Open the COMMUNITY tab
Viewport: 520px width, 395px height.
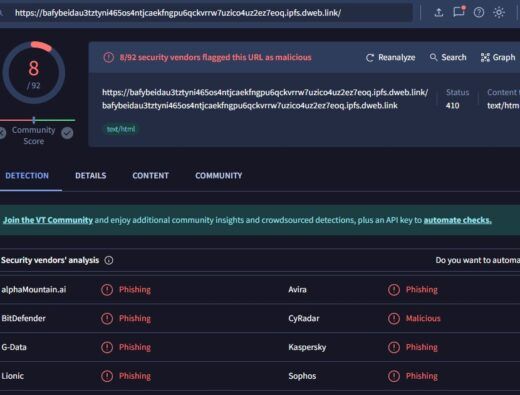click(219, 176)
